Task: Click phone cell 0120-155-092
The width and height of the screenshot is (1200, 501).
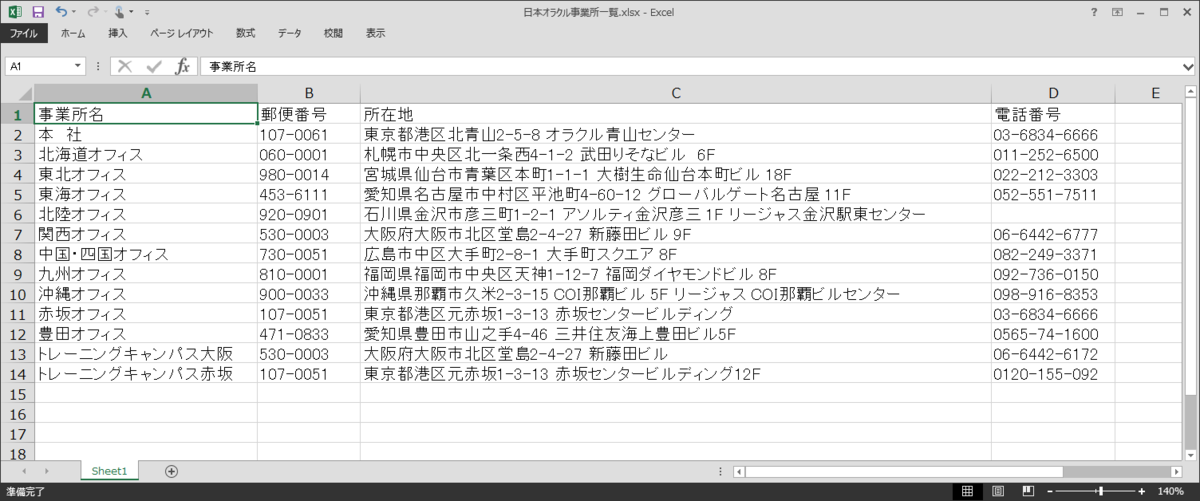Action: 1053,374
